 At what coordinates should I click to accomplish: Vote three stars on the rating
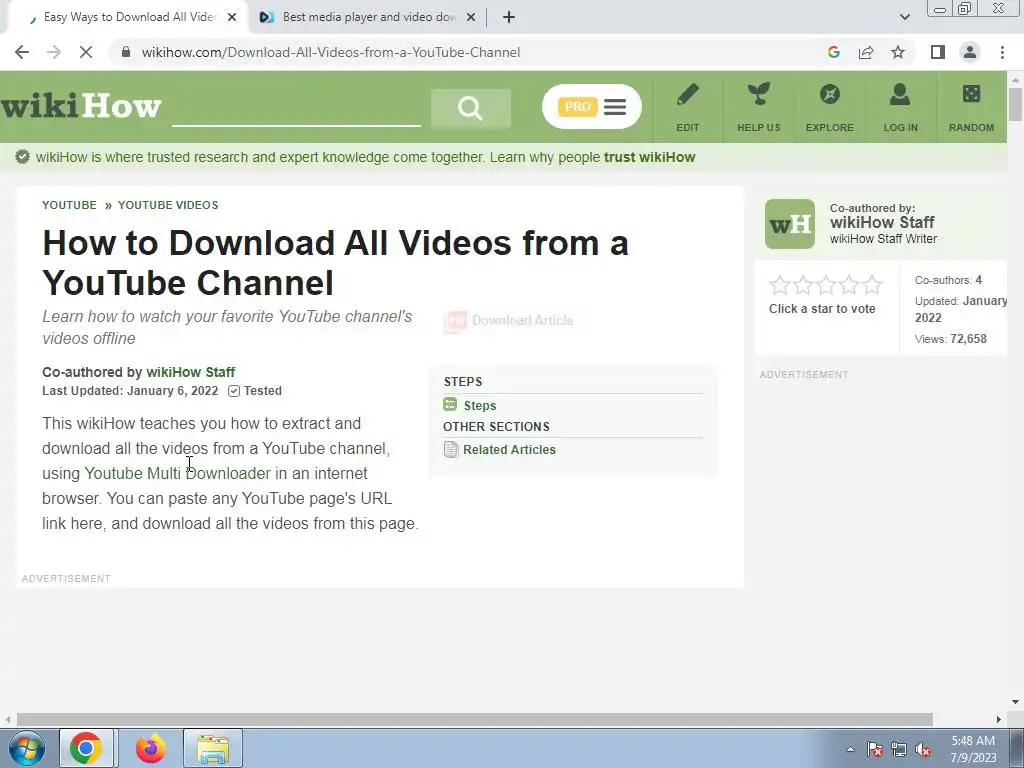[x=825, y=285]
